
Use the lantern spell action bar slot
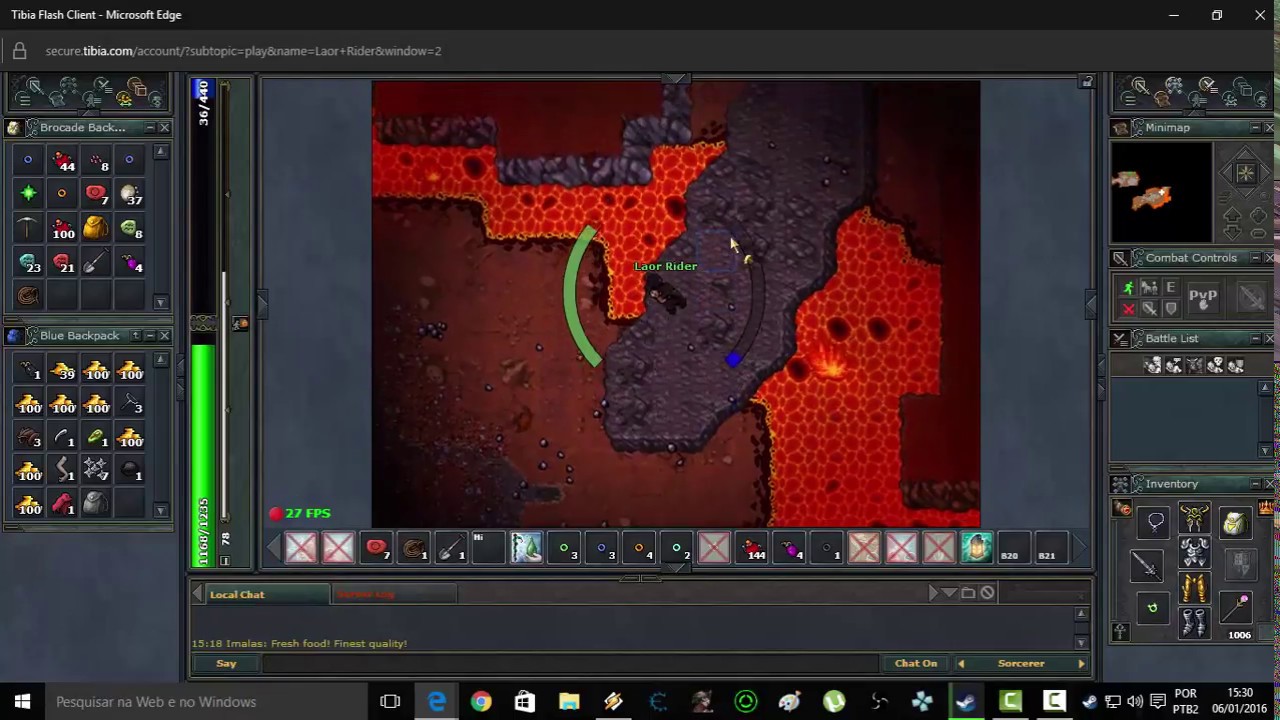pyautogui.click(x=977, y=548)
